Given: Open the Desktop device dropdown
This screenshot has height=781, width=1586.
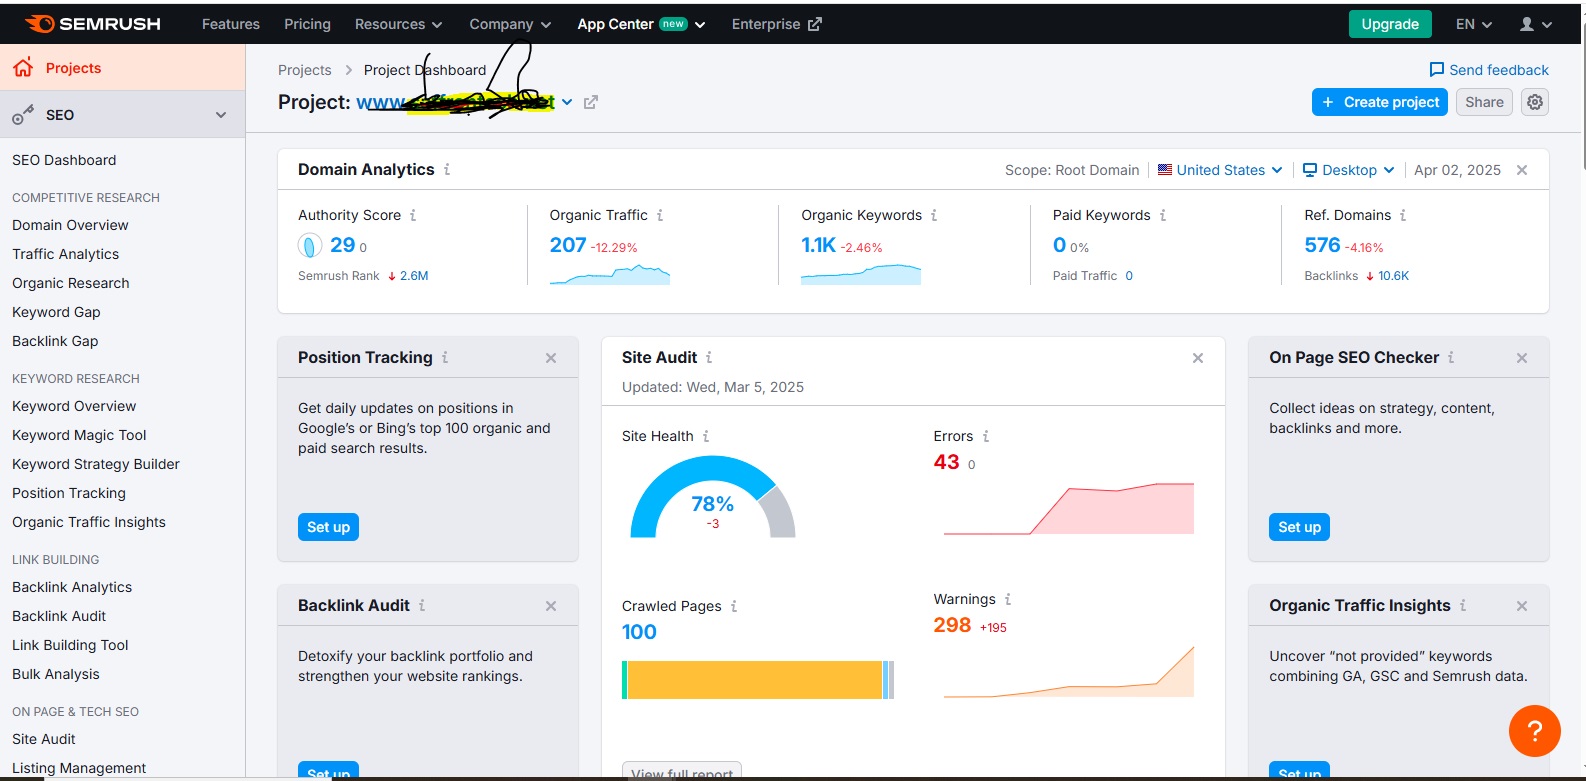Looking at the screenshot, I should pyautogui.click(x=1349, y=170).
